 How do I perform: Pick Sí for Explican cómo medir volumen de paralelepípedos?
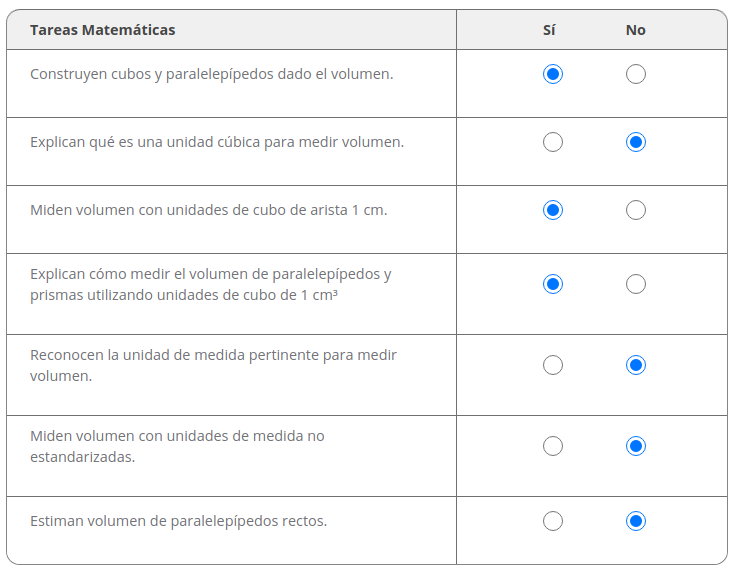coord(552,284)
